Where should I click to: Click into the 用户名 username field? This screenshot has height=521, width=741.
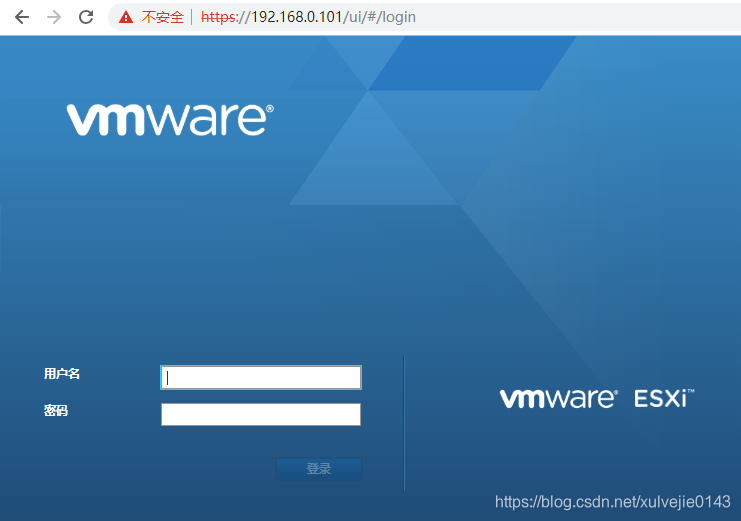coord(261,377)
